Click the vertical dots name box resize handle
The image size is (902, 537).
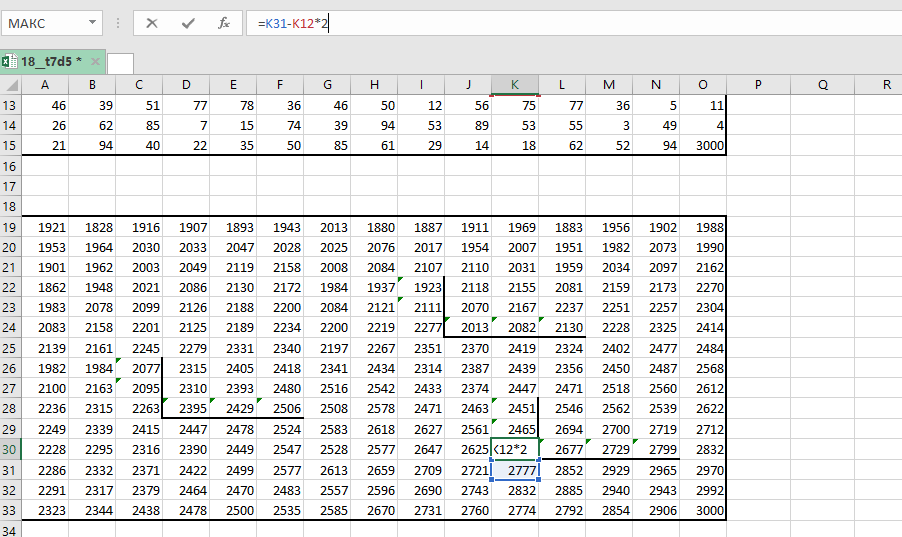(x=118, y=22)
